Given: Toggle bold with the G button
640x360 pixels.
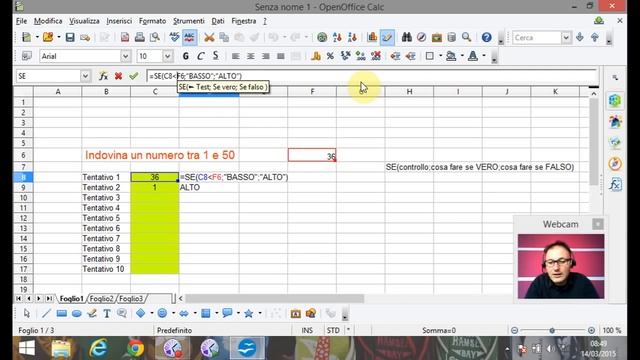Looking at the screenshot, I should point(186,56).
